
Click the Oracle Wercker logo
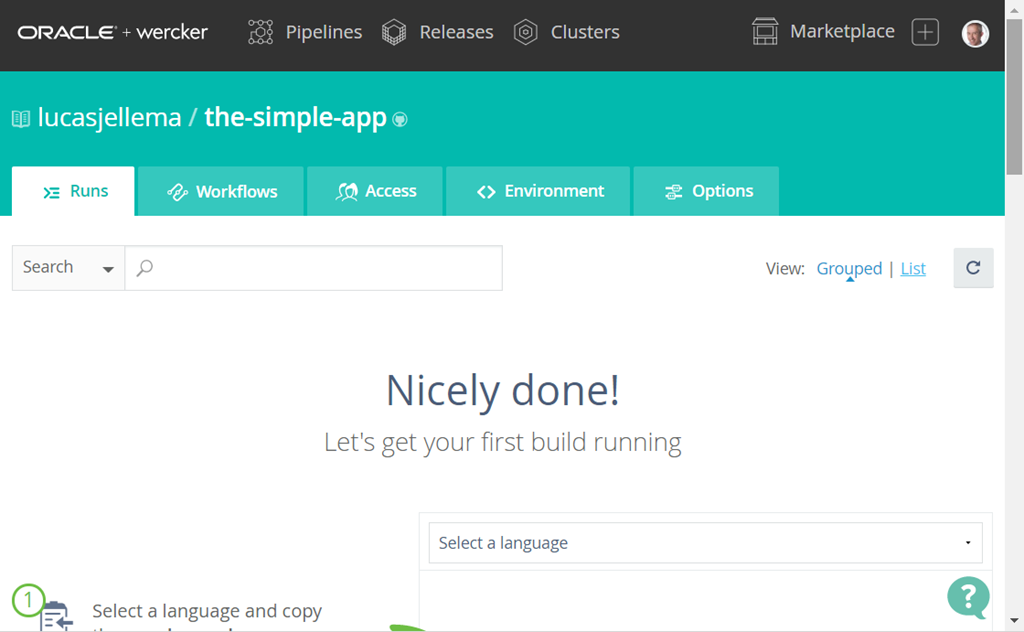(x=112, y=32)
